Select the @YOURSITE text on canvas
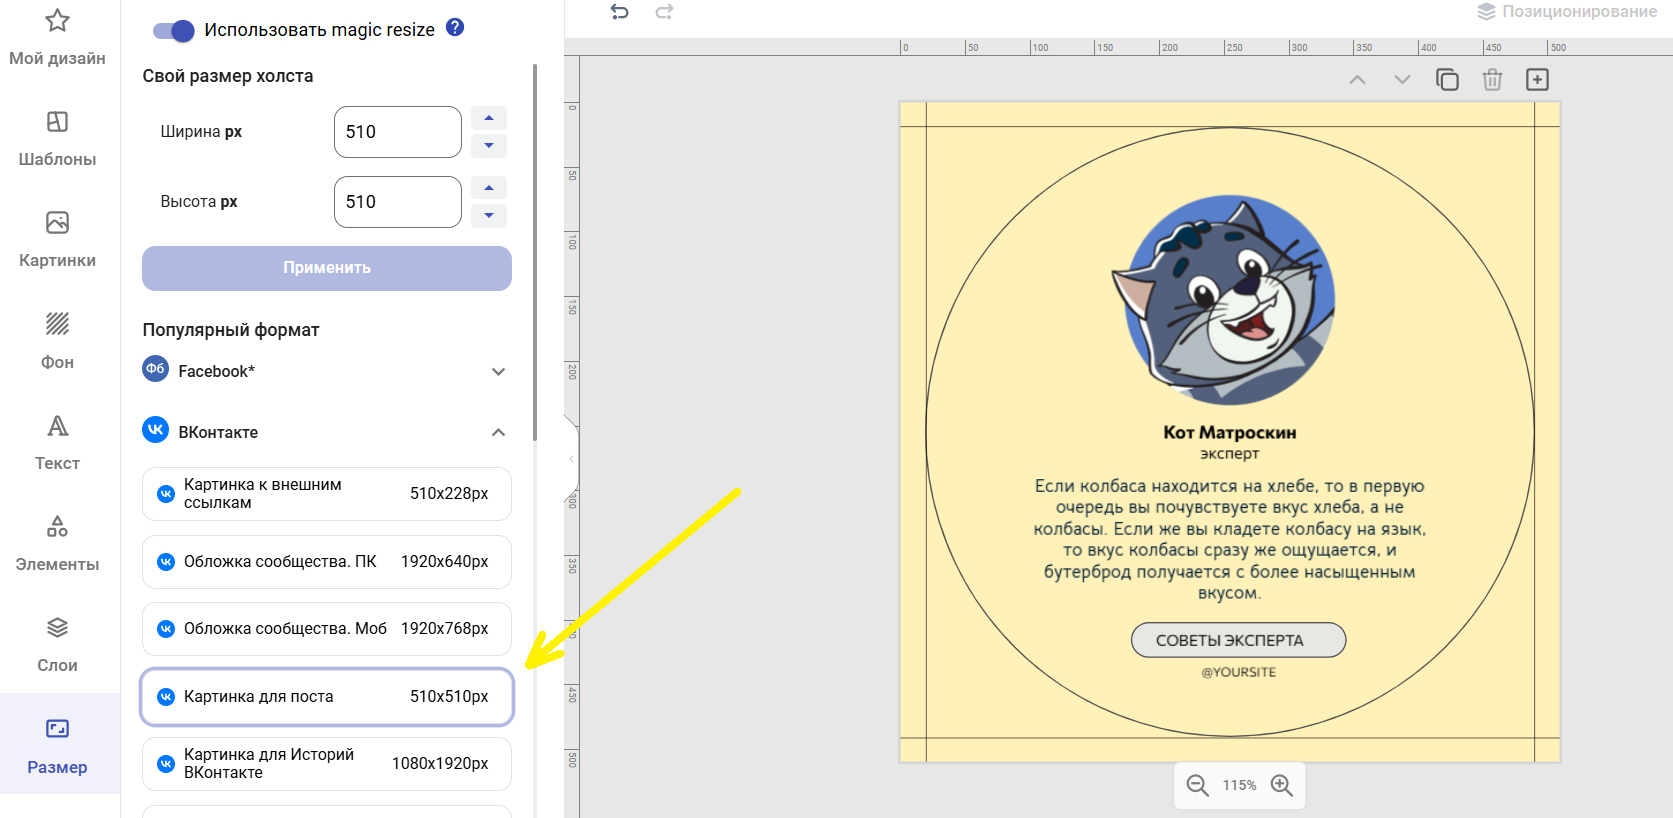This screenshot has height=818, width=1673. point(1238,672)
